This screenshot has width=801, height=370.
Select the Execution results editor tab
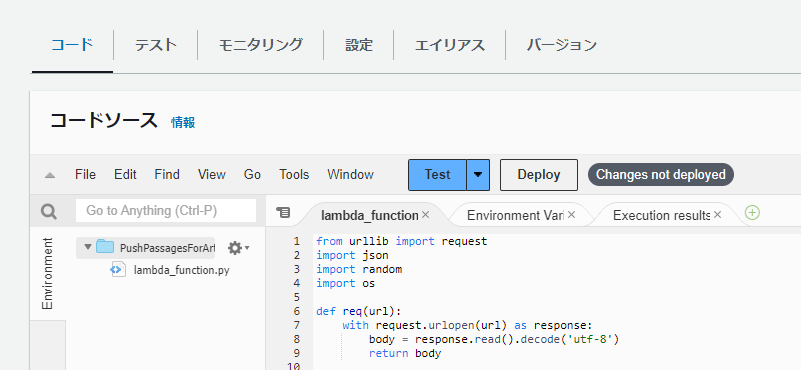pyautogui.click(x=661, y=216)
